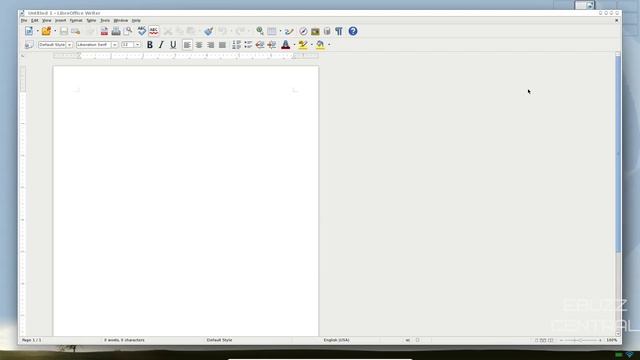The height and width of the screenshot is (360, 640).
Task: Open New document dropdown arrow
Action: pos(38,31)
